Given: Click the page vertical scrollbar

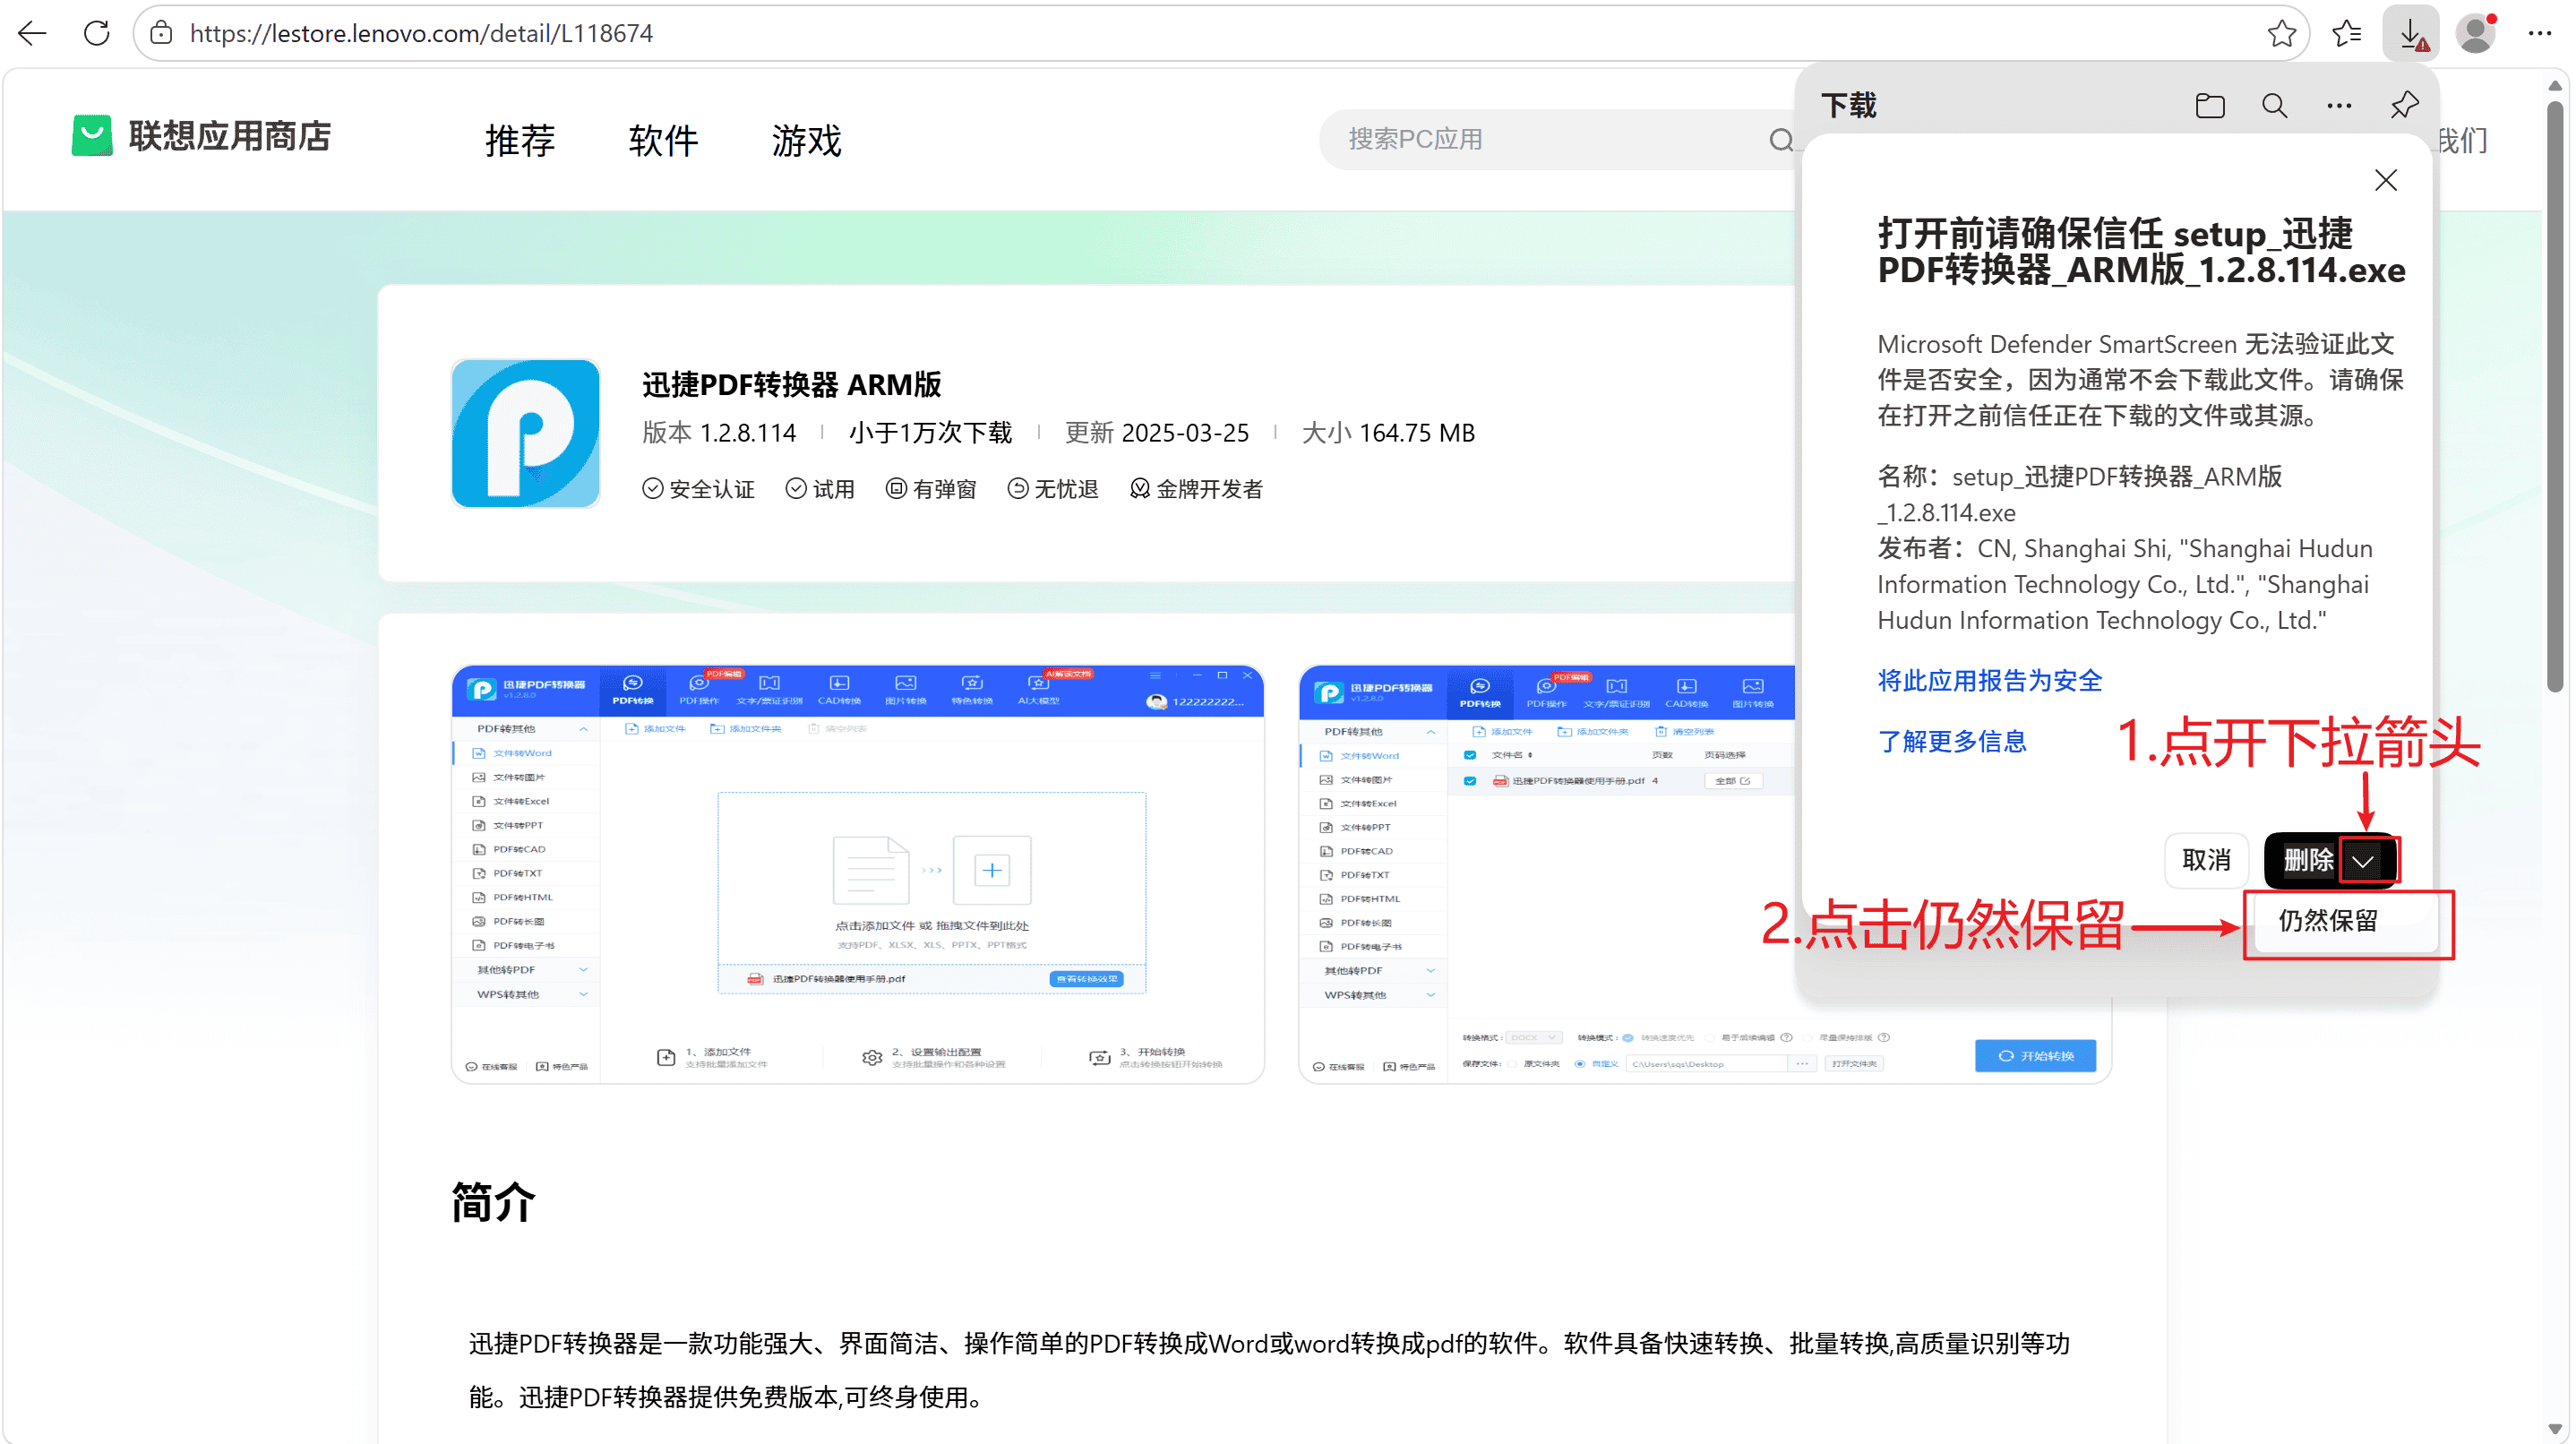Looking at the screenshot, I should click(2556, 395).
